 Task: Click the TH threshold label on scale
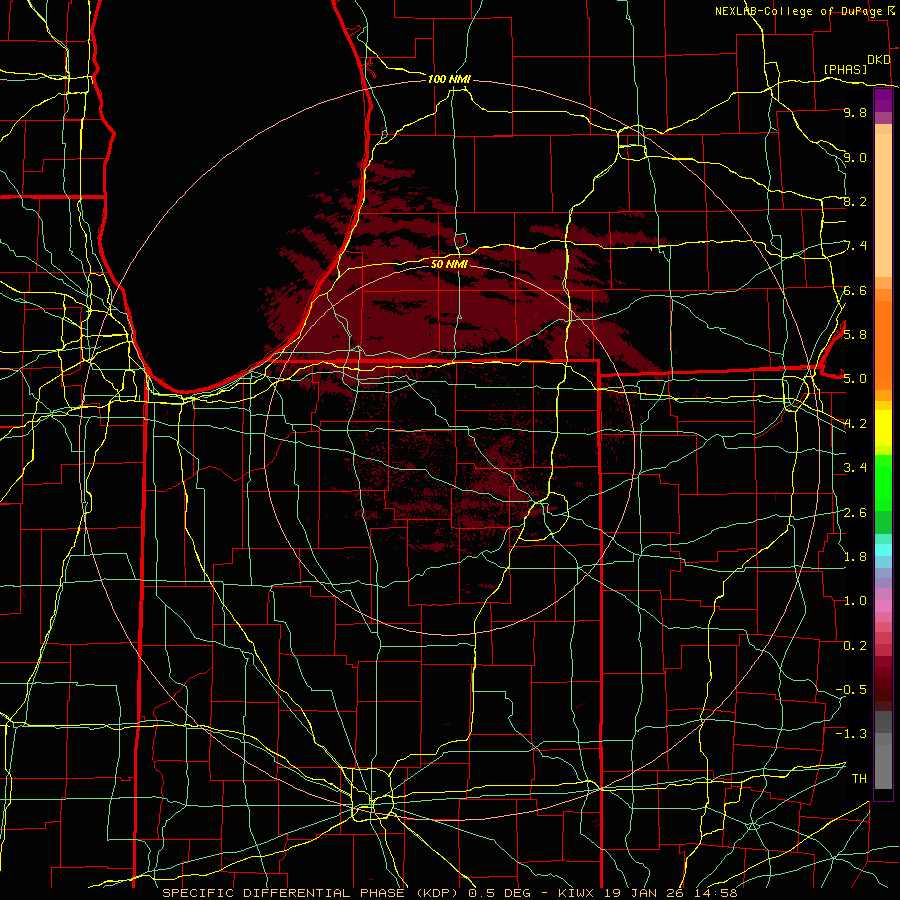(x=859, y=778)
